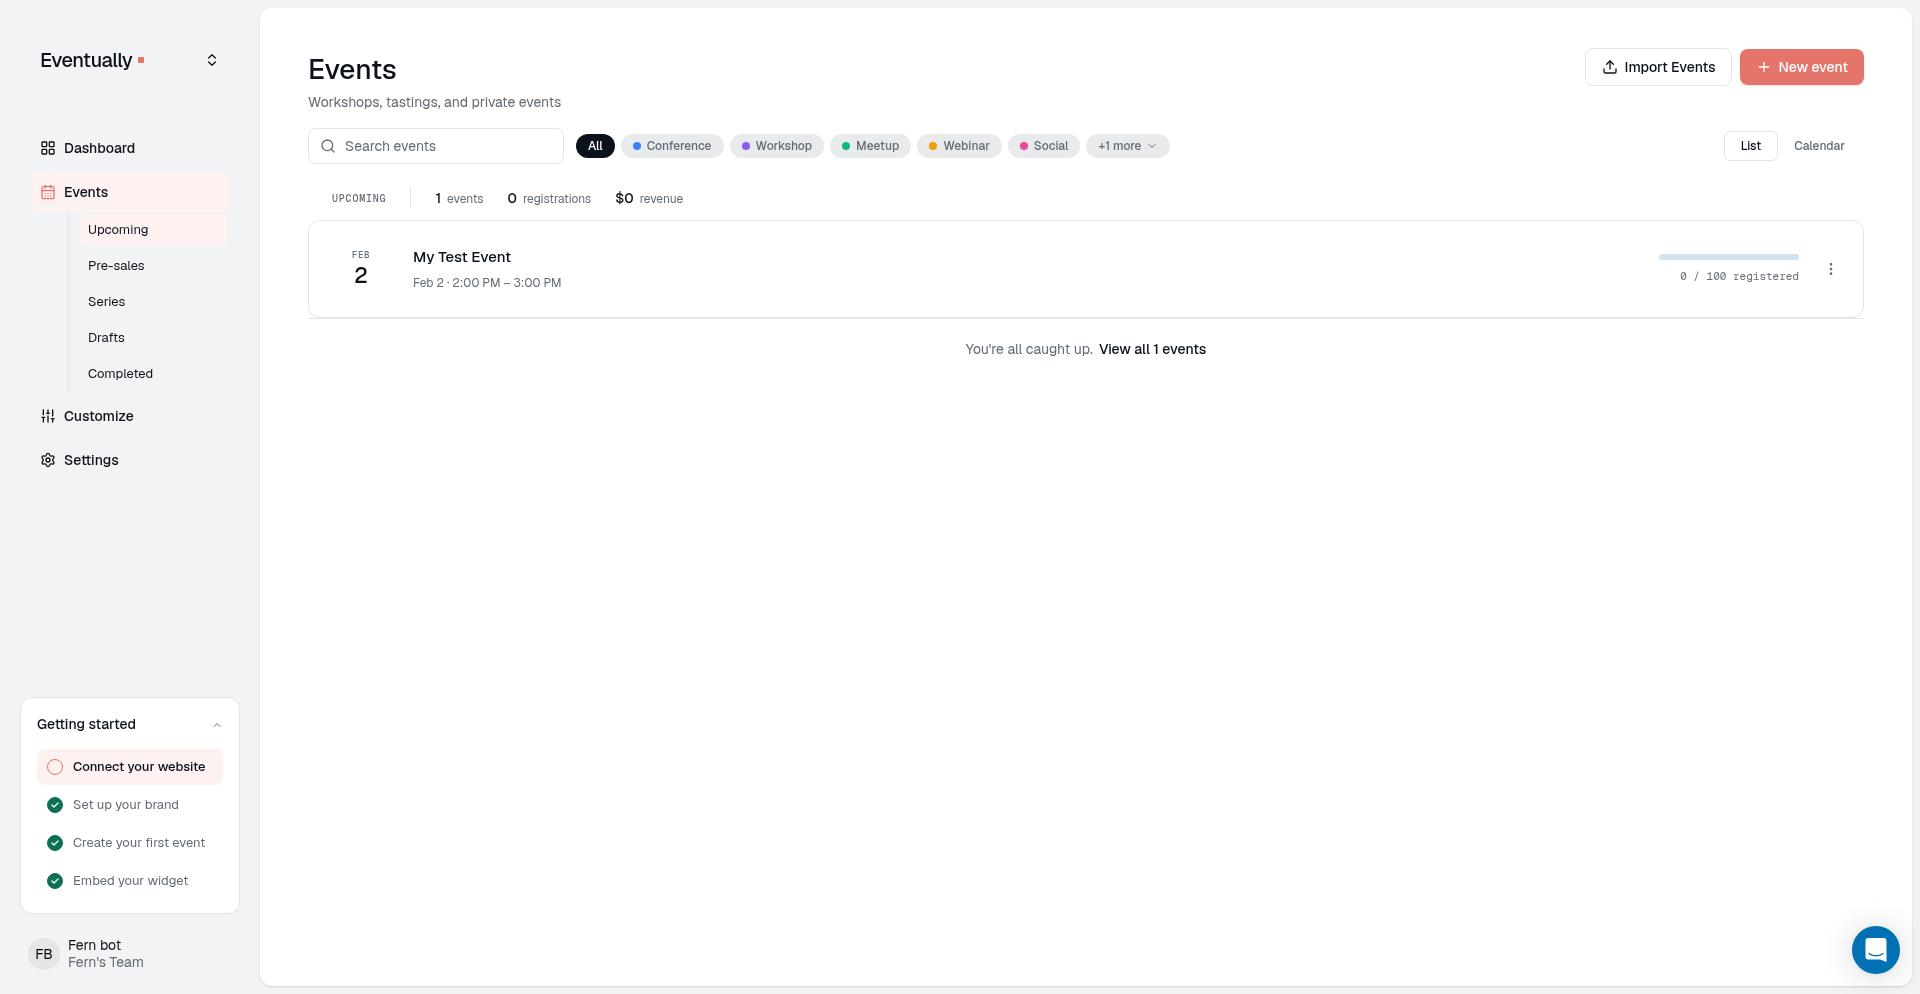Viewport: 1920px width, 994px height.
Task: Collapse the Getting started panel
Action: point(217,725)
